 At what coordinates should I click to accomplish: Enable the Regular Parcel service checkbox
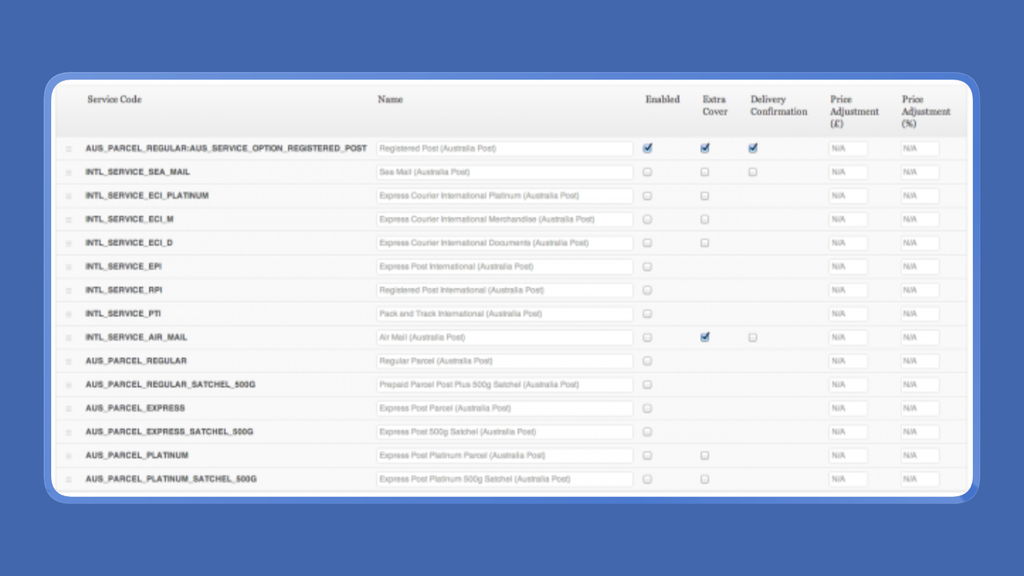pyautogui.click(x=647, y=361)
